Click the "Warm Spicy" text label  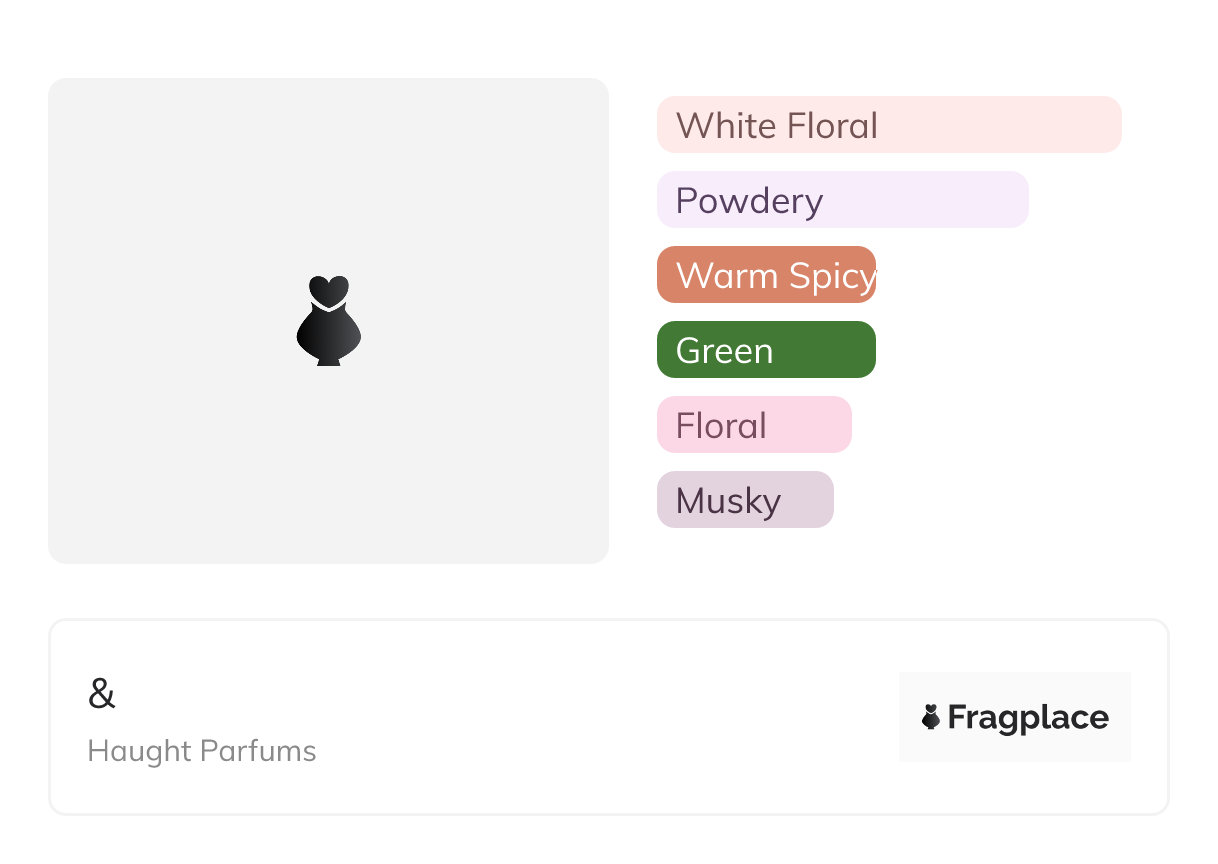coord(775,276)
